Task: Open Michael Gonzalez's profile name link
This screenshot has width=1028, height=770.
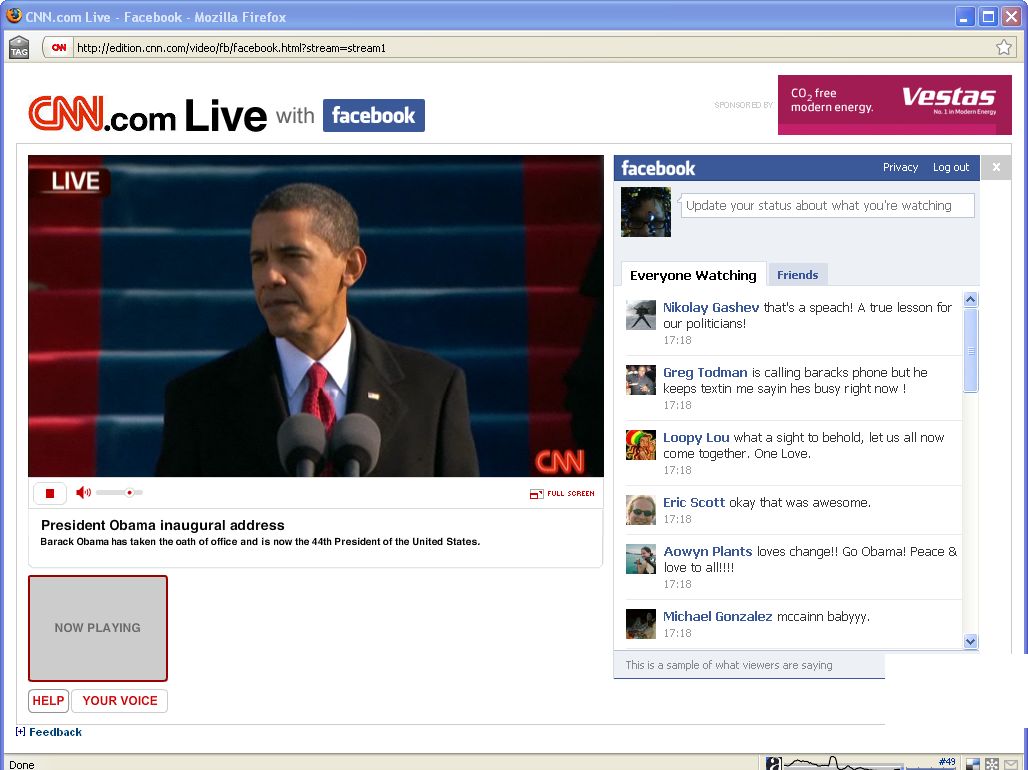Action: click(x=717, y=617)
